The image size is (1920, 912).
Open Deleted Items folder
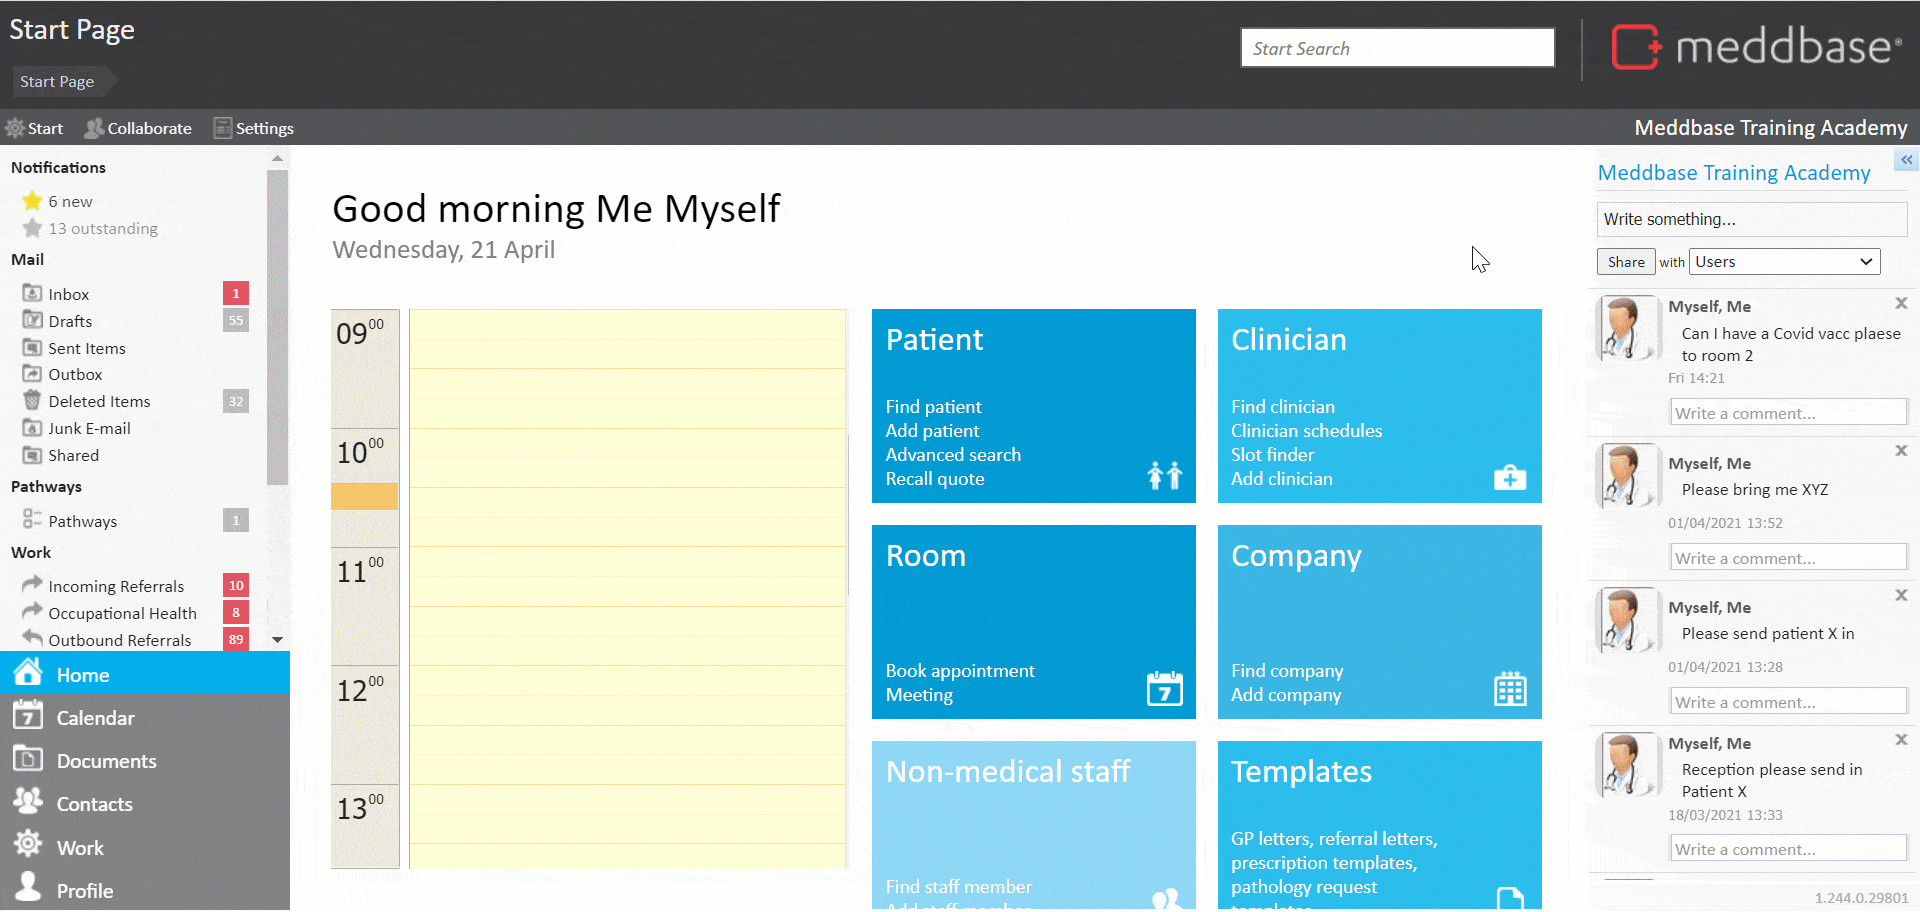click(99, 402)
